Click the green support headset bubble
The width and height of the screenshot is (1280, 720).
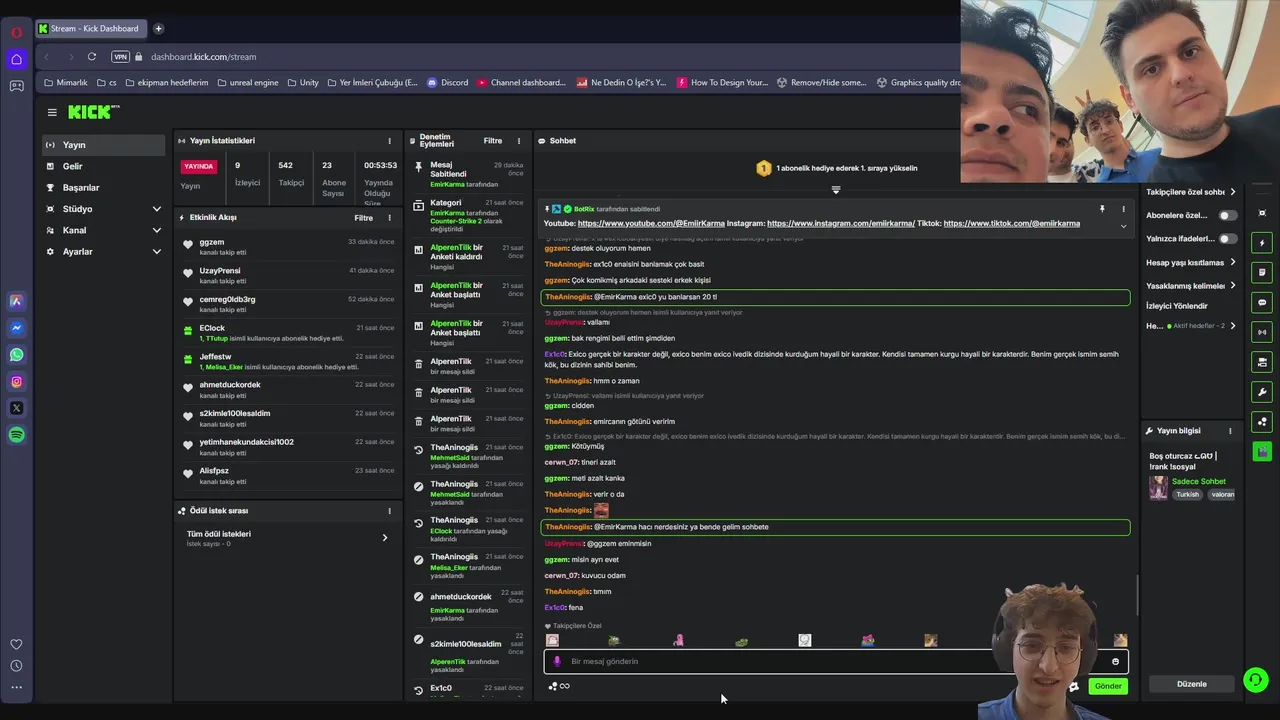(x=1255, y=680)
